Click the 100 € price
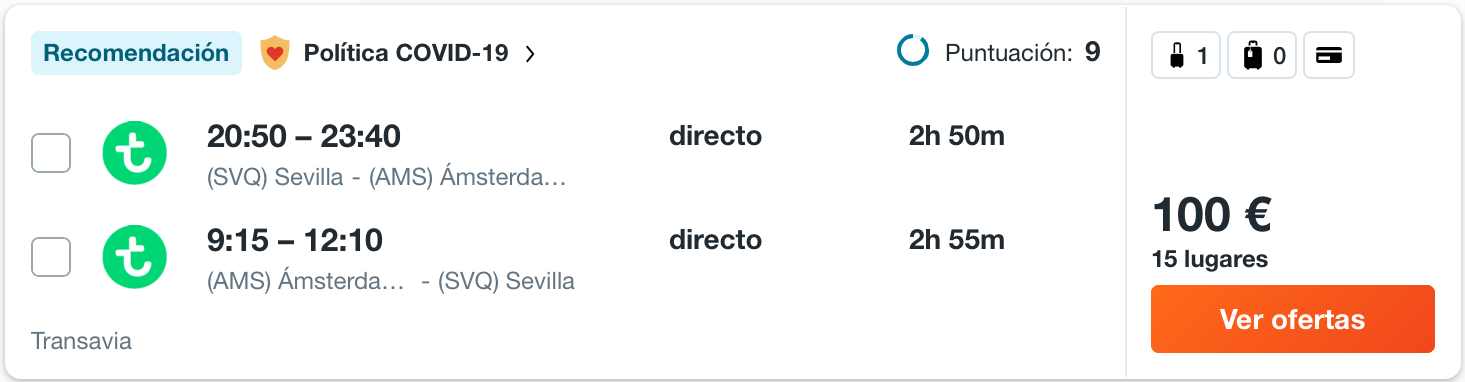The height and width of the screenshot is (382, 1465). (1211, 214)
